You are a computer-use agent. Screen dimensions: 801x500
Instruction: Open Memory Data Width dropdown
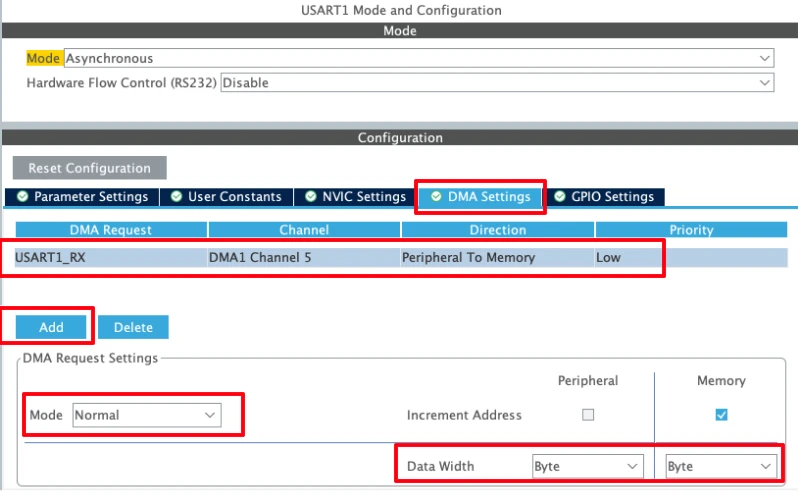(x=720, y=466)
